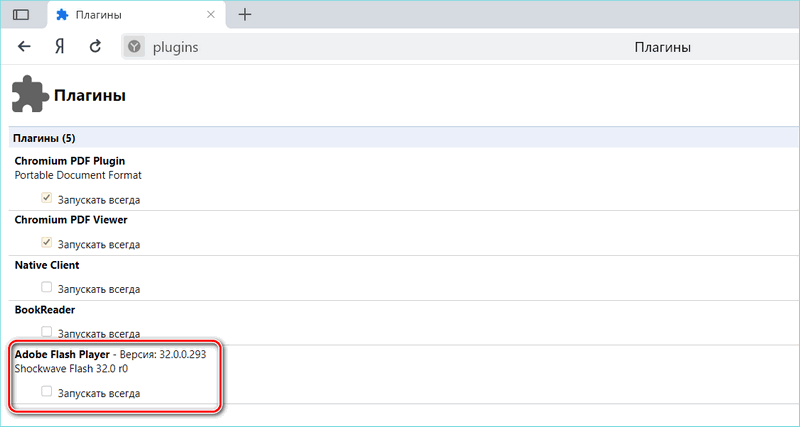The image size is (800, 427).
Task: Click the Portable Document Format description text
Action: pyautogui.click(x=78, y=175)
